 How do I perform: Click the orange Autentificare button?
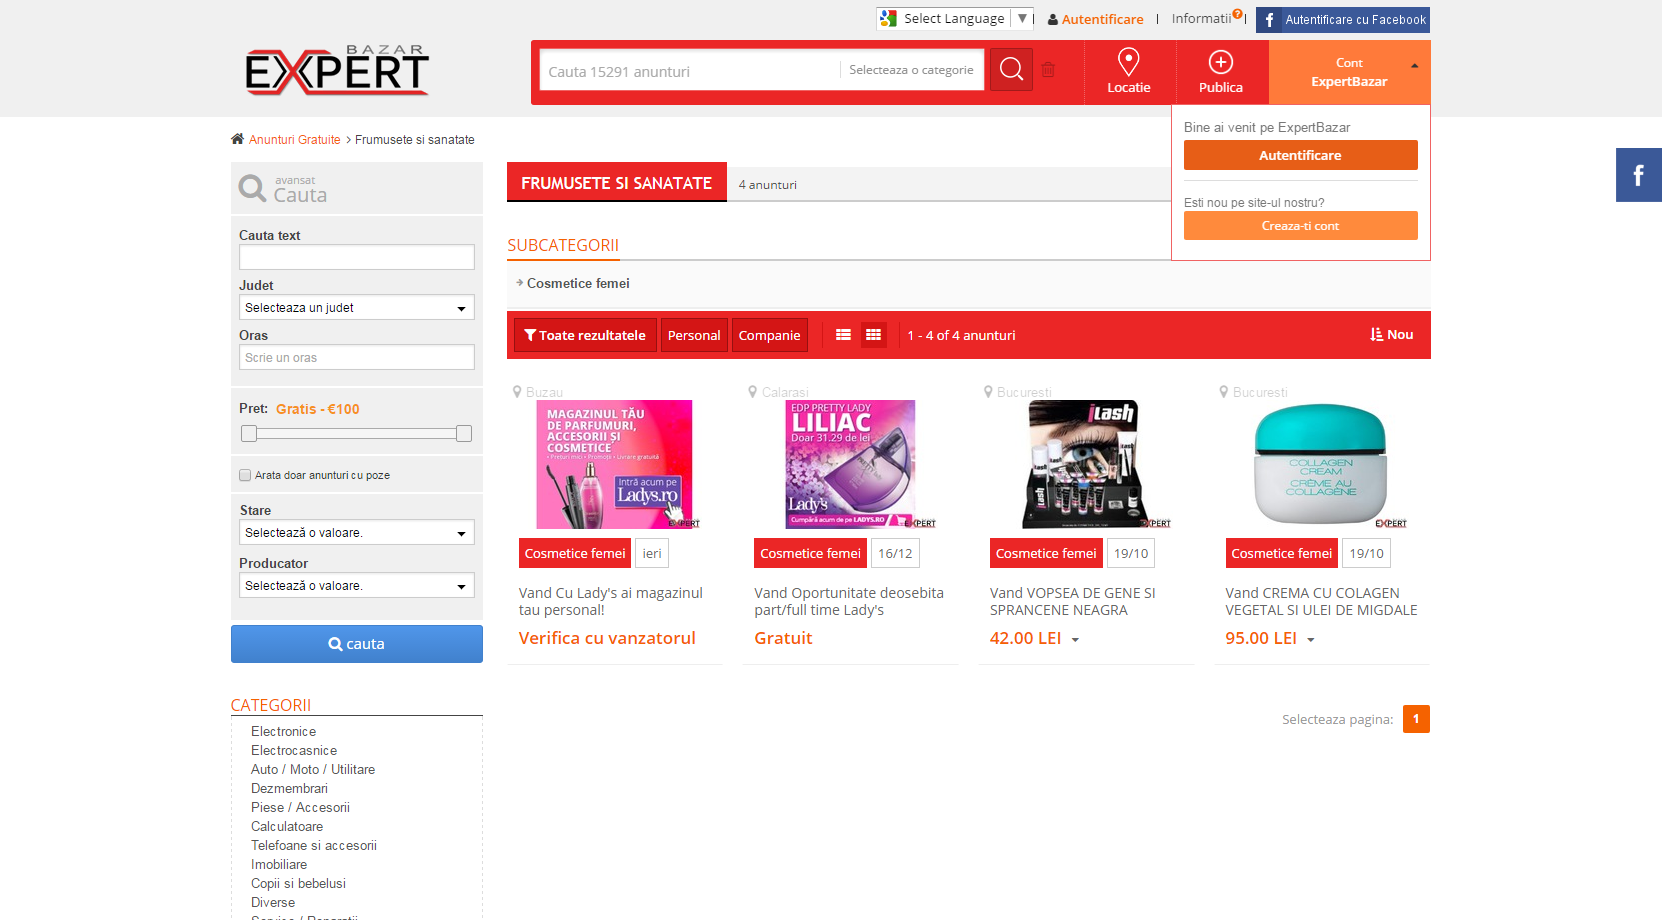pos(1300,155)
